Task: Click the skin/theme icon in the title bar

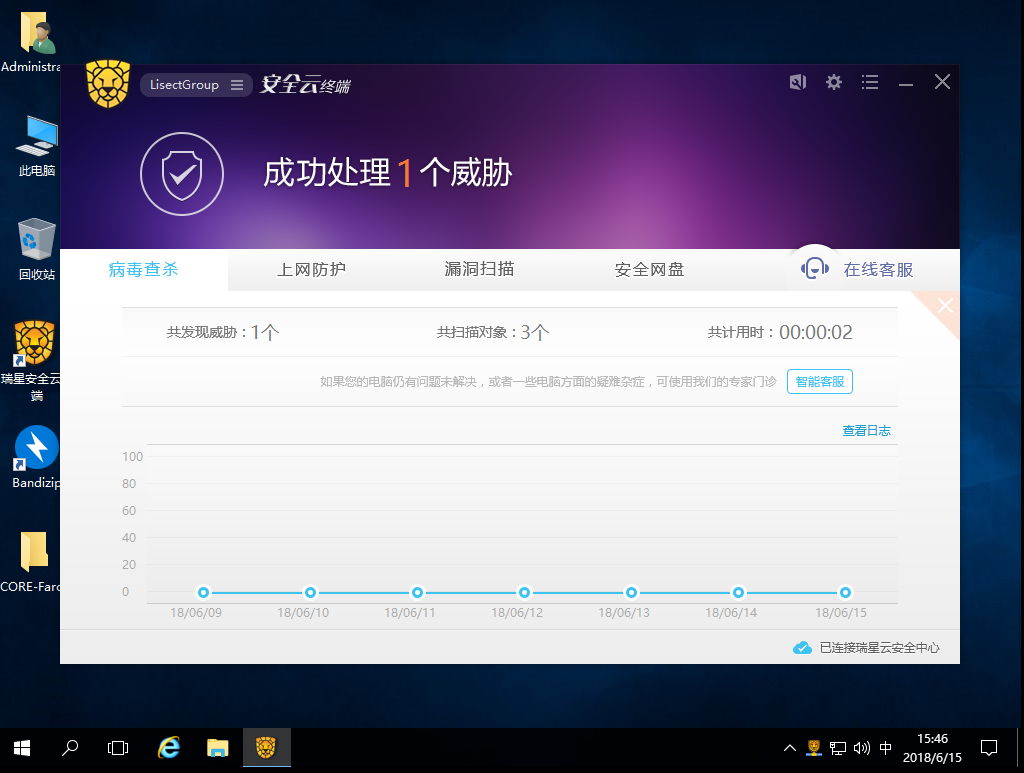Action: (x=797, y=82)
